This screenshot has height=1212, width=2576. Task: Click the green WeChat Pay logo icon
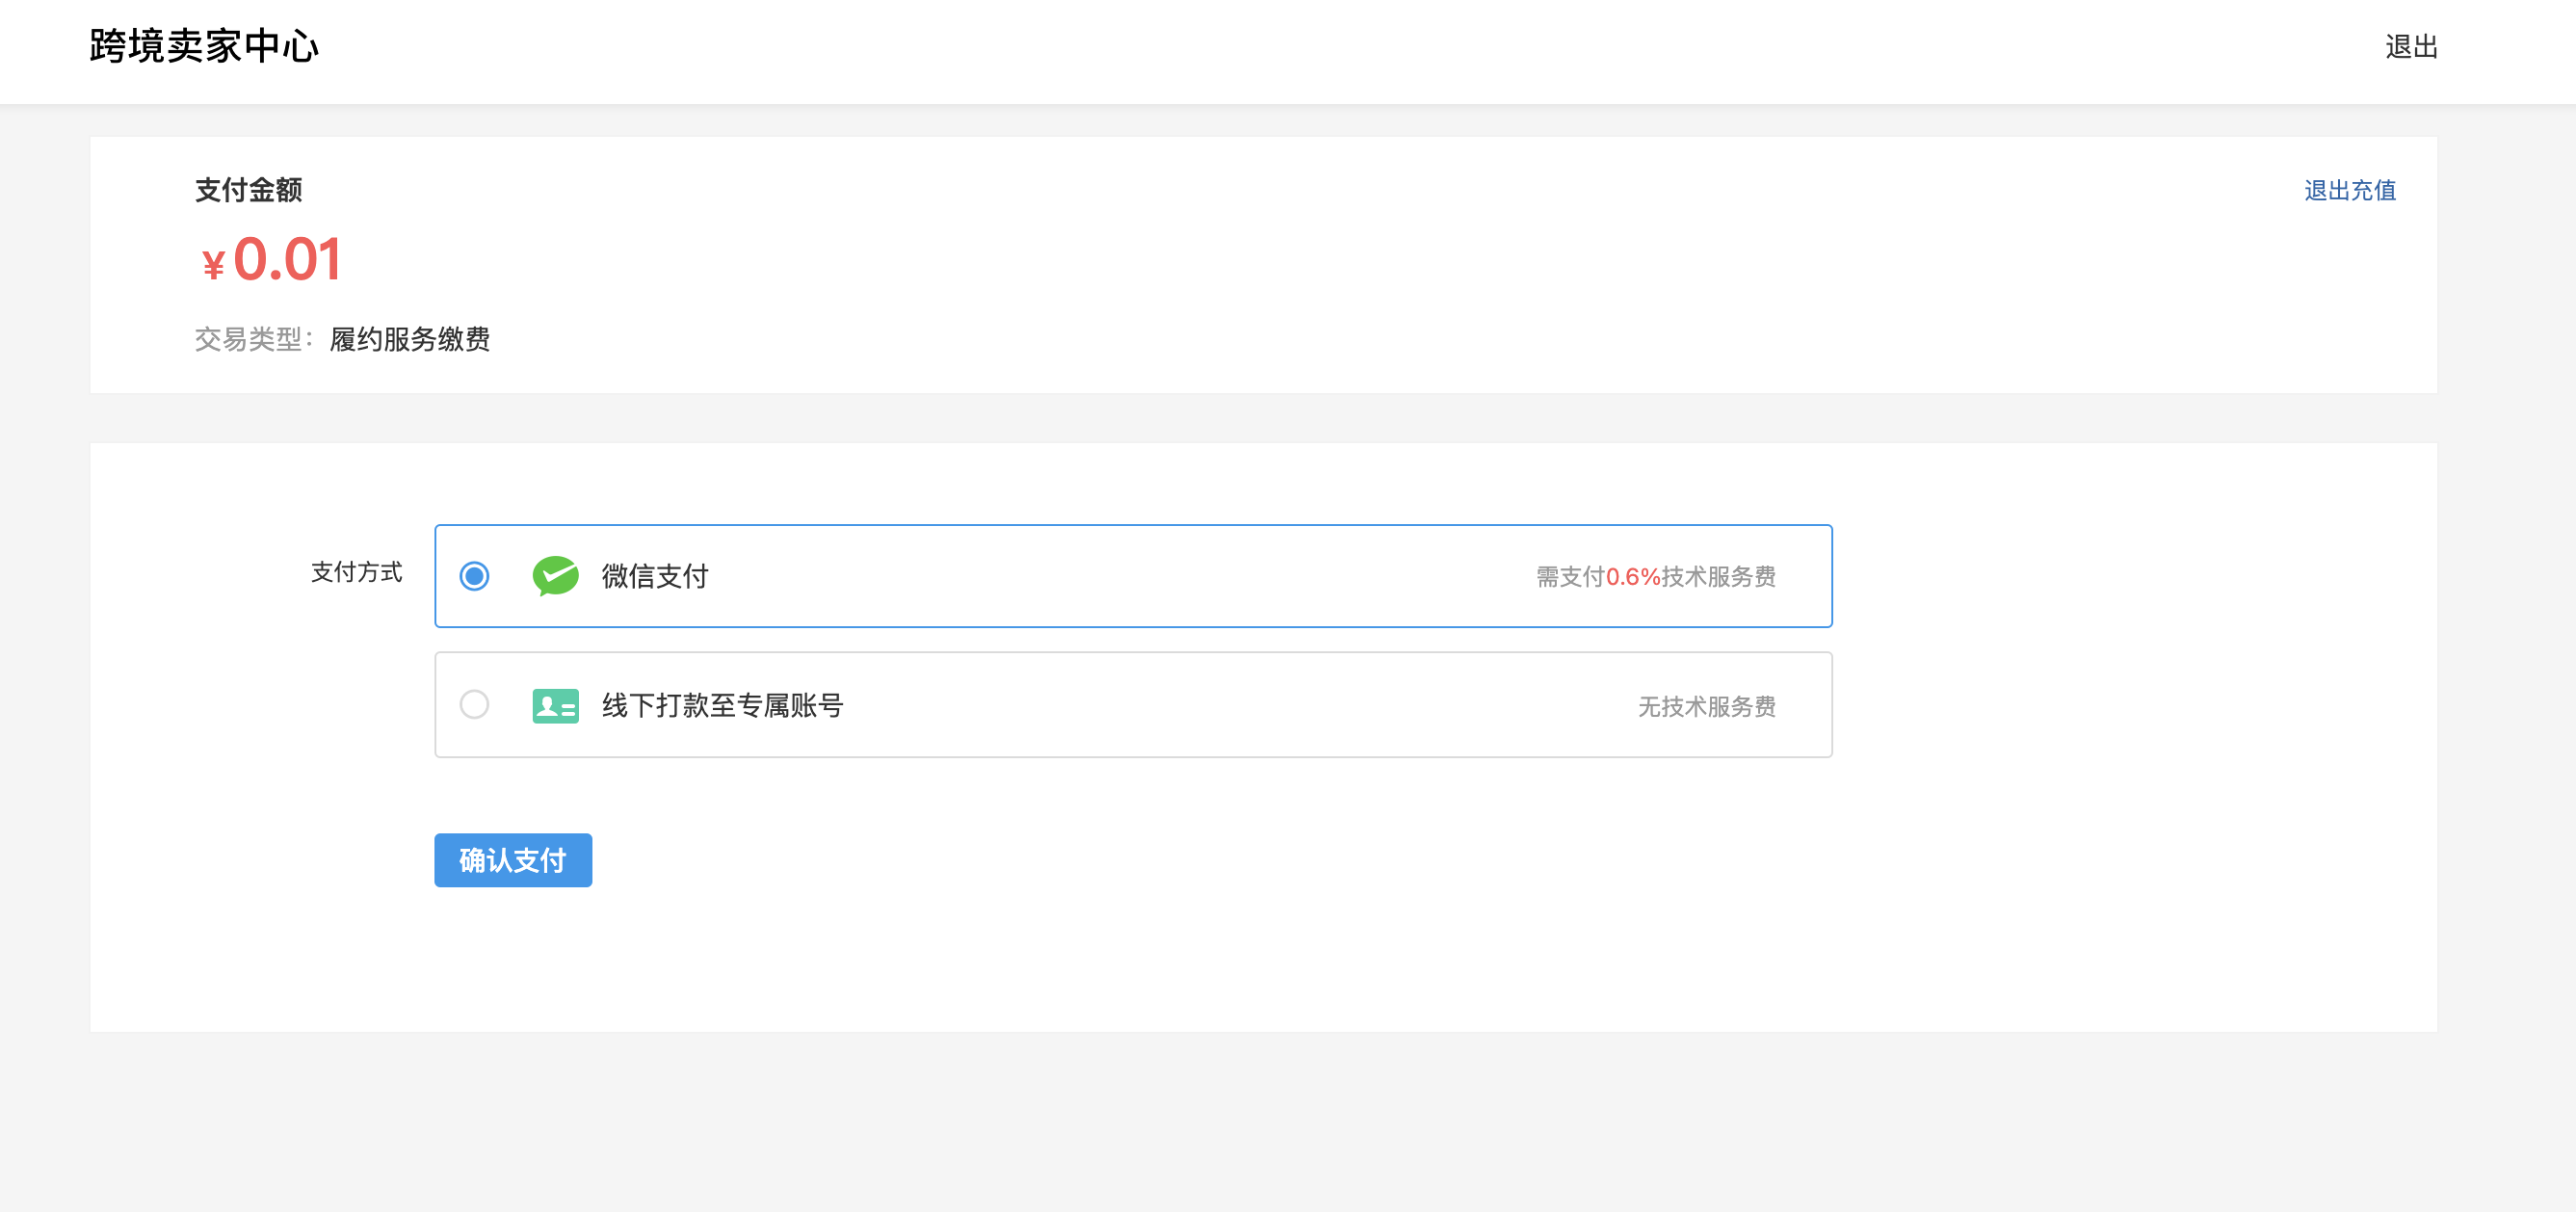point(555,576)
